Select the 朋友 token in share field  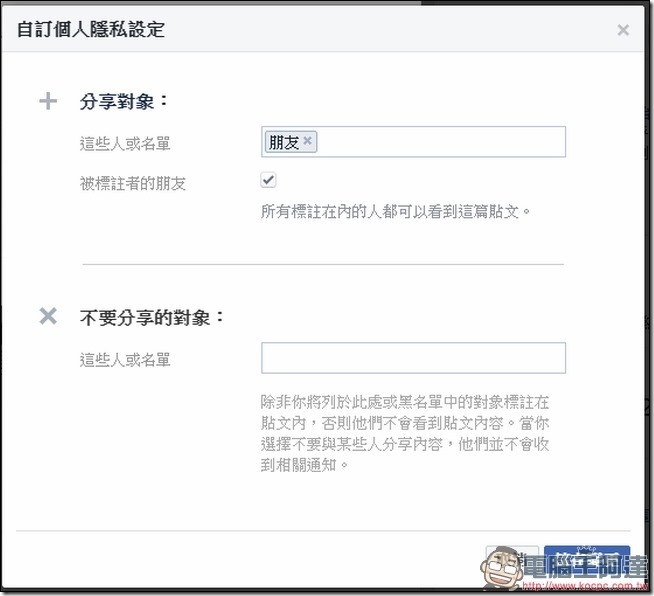(x=291, y=142)
